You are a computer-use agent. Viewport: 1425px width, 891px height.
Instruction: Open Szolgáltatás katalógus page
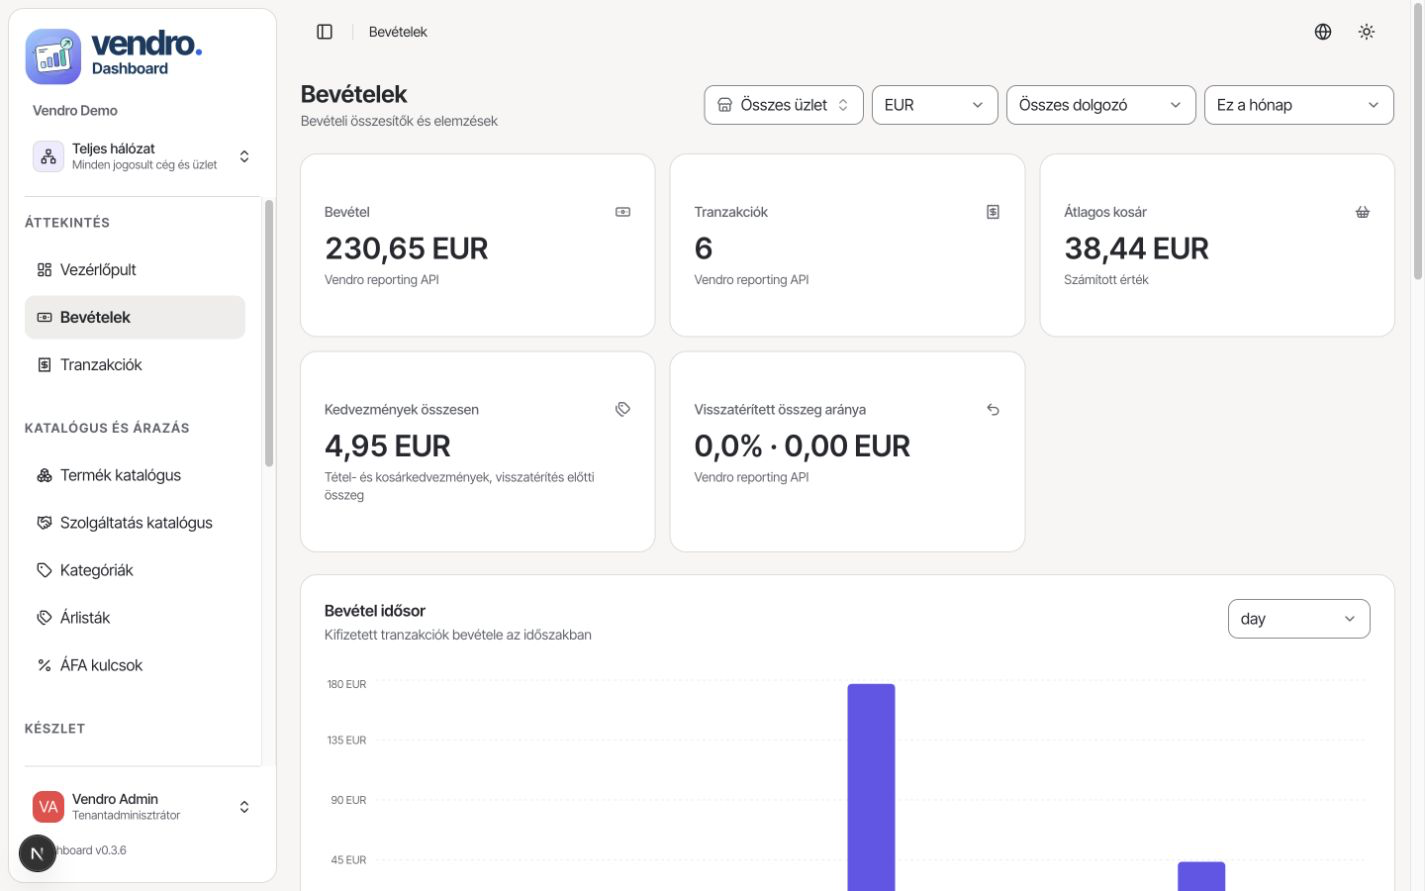coord(135,523)
